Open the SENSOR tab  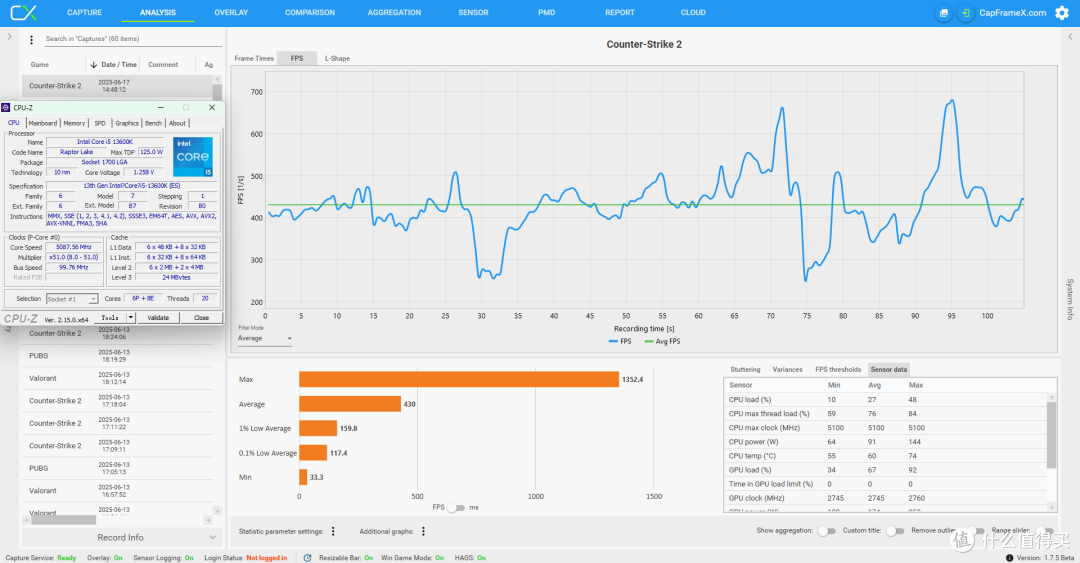click(x=473, y=12)
